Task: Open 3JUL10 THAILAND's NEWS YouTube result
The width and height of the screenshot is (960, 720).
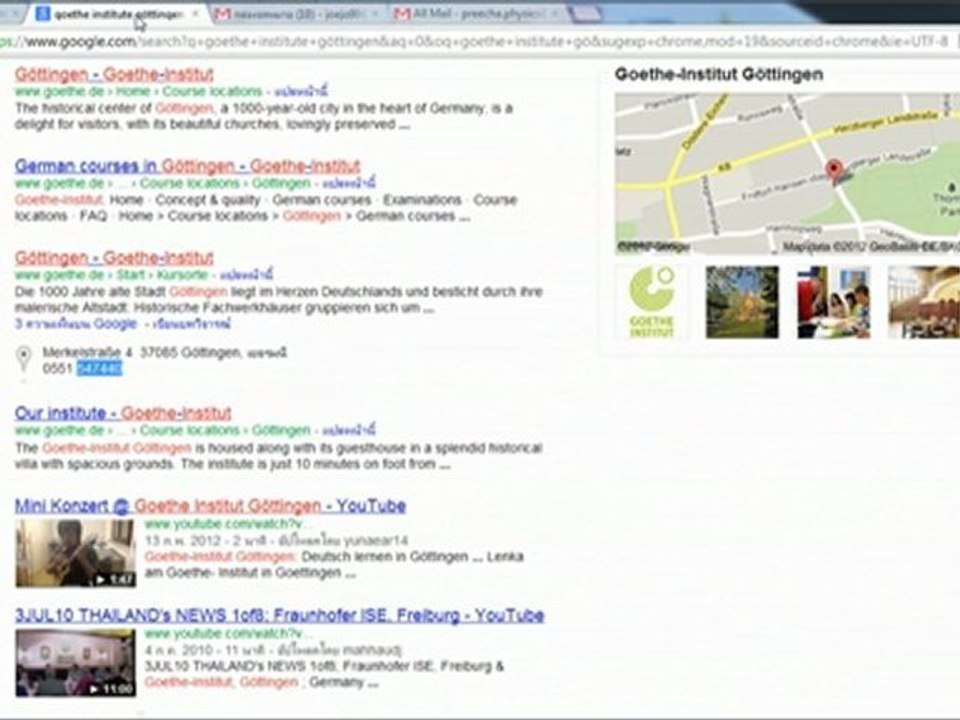Action: pos(279,615)
